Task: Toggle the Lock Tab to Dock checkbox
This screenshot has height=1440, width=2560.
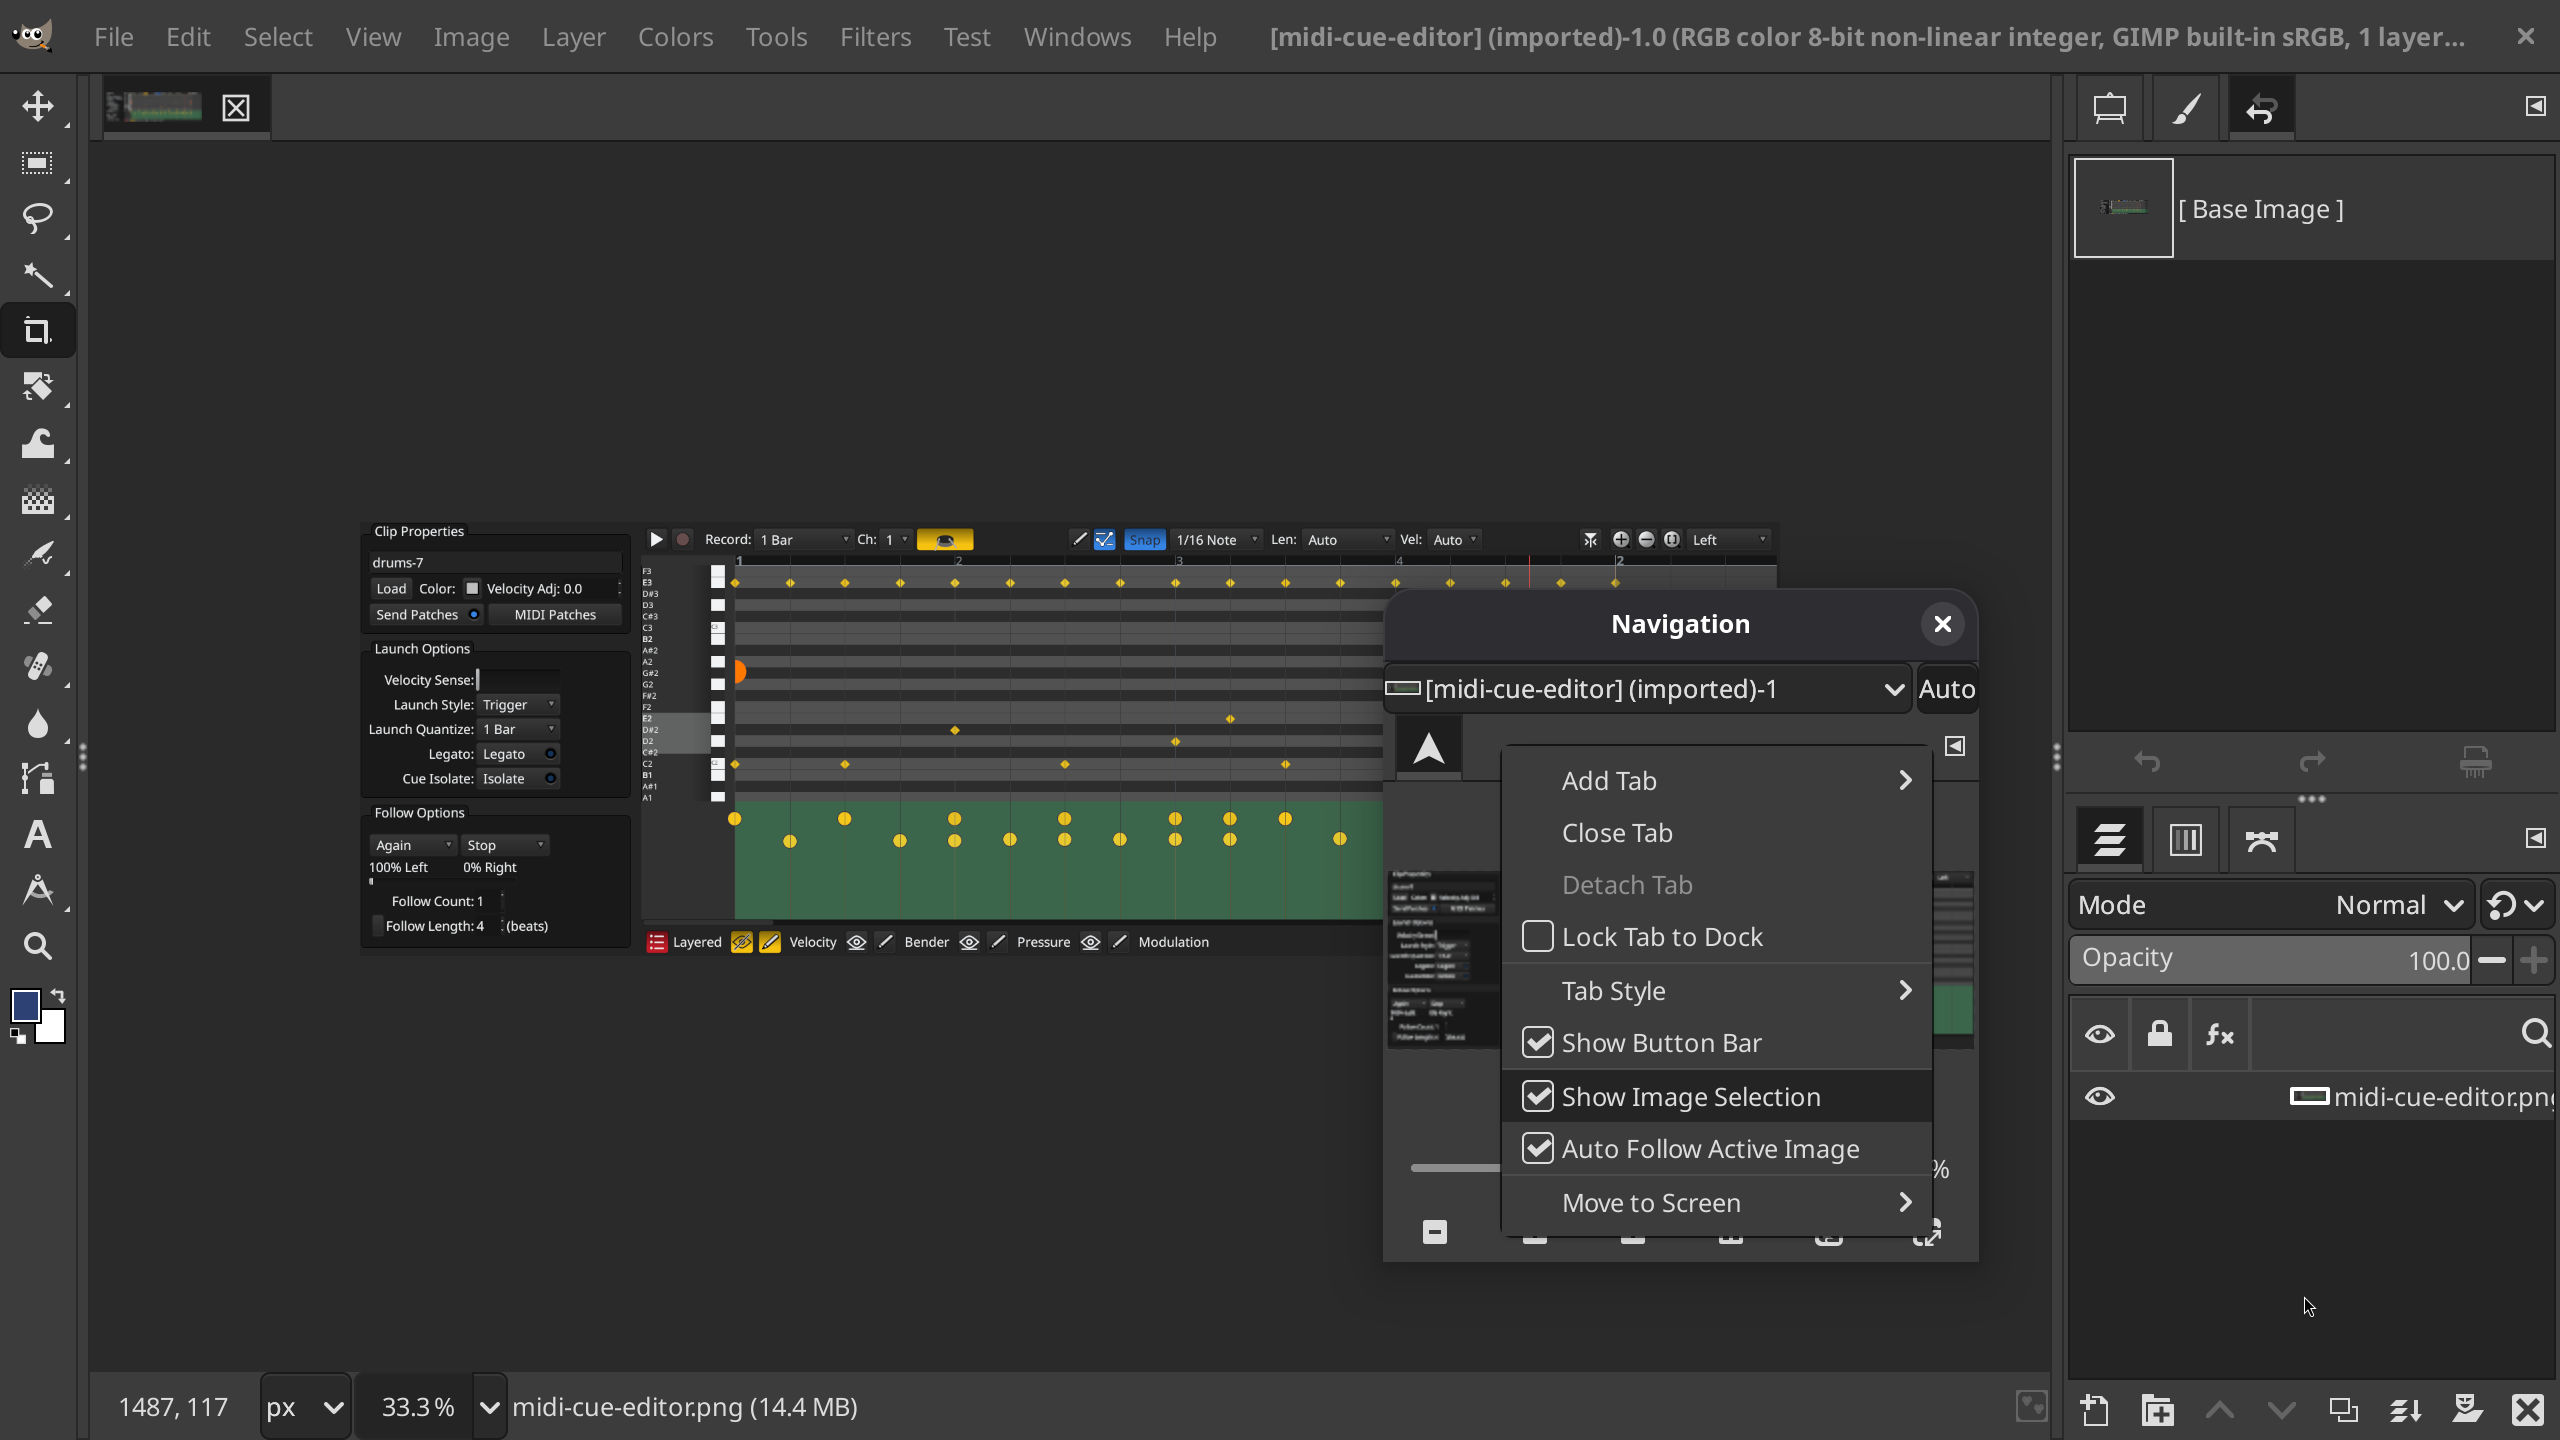Action: pyautogui.click(x=1537, y=937)
